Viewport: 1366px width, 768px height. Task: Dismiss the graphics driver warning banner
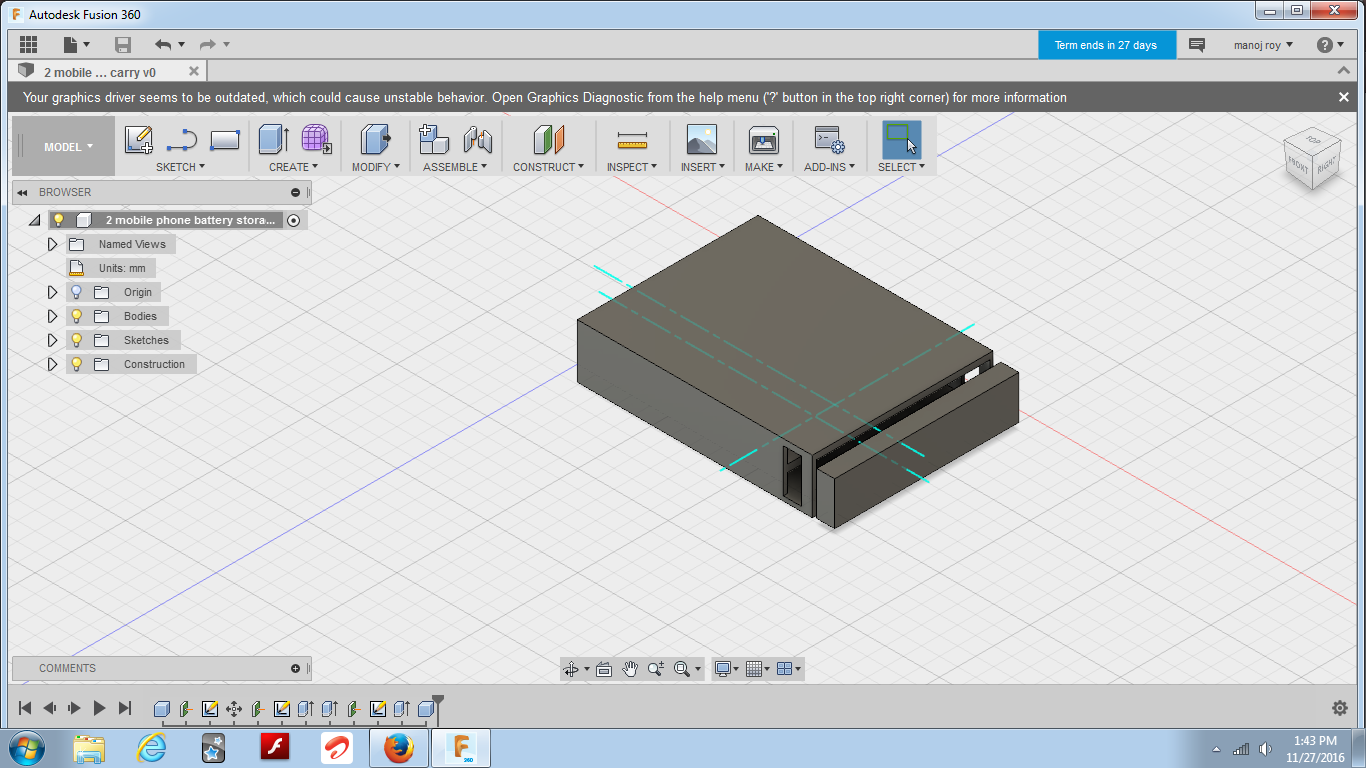pyautogui.click(x=1344, y=97)
